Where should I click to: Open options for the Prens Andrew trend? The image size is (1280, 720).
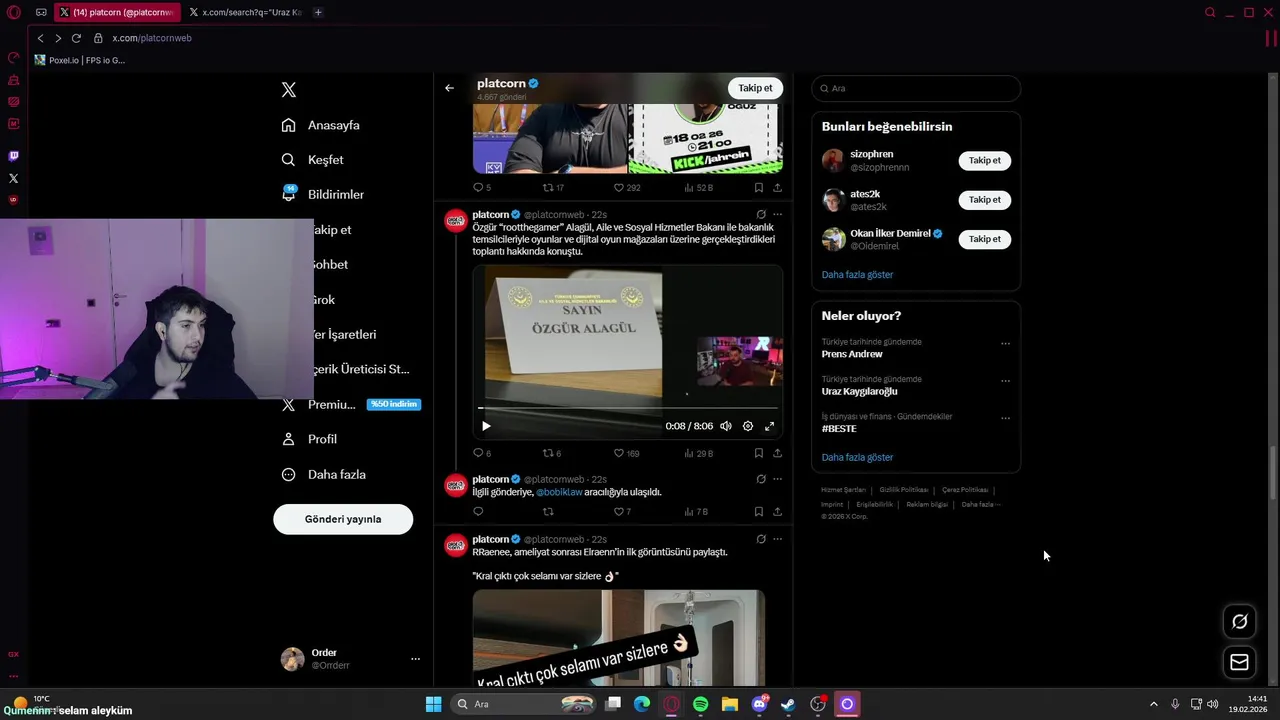[1005, 343]
